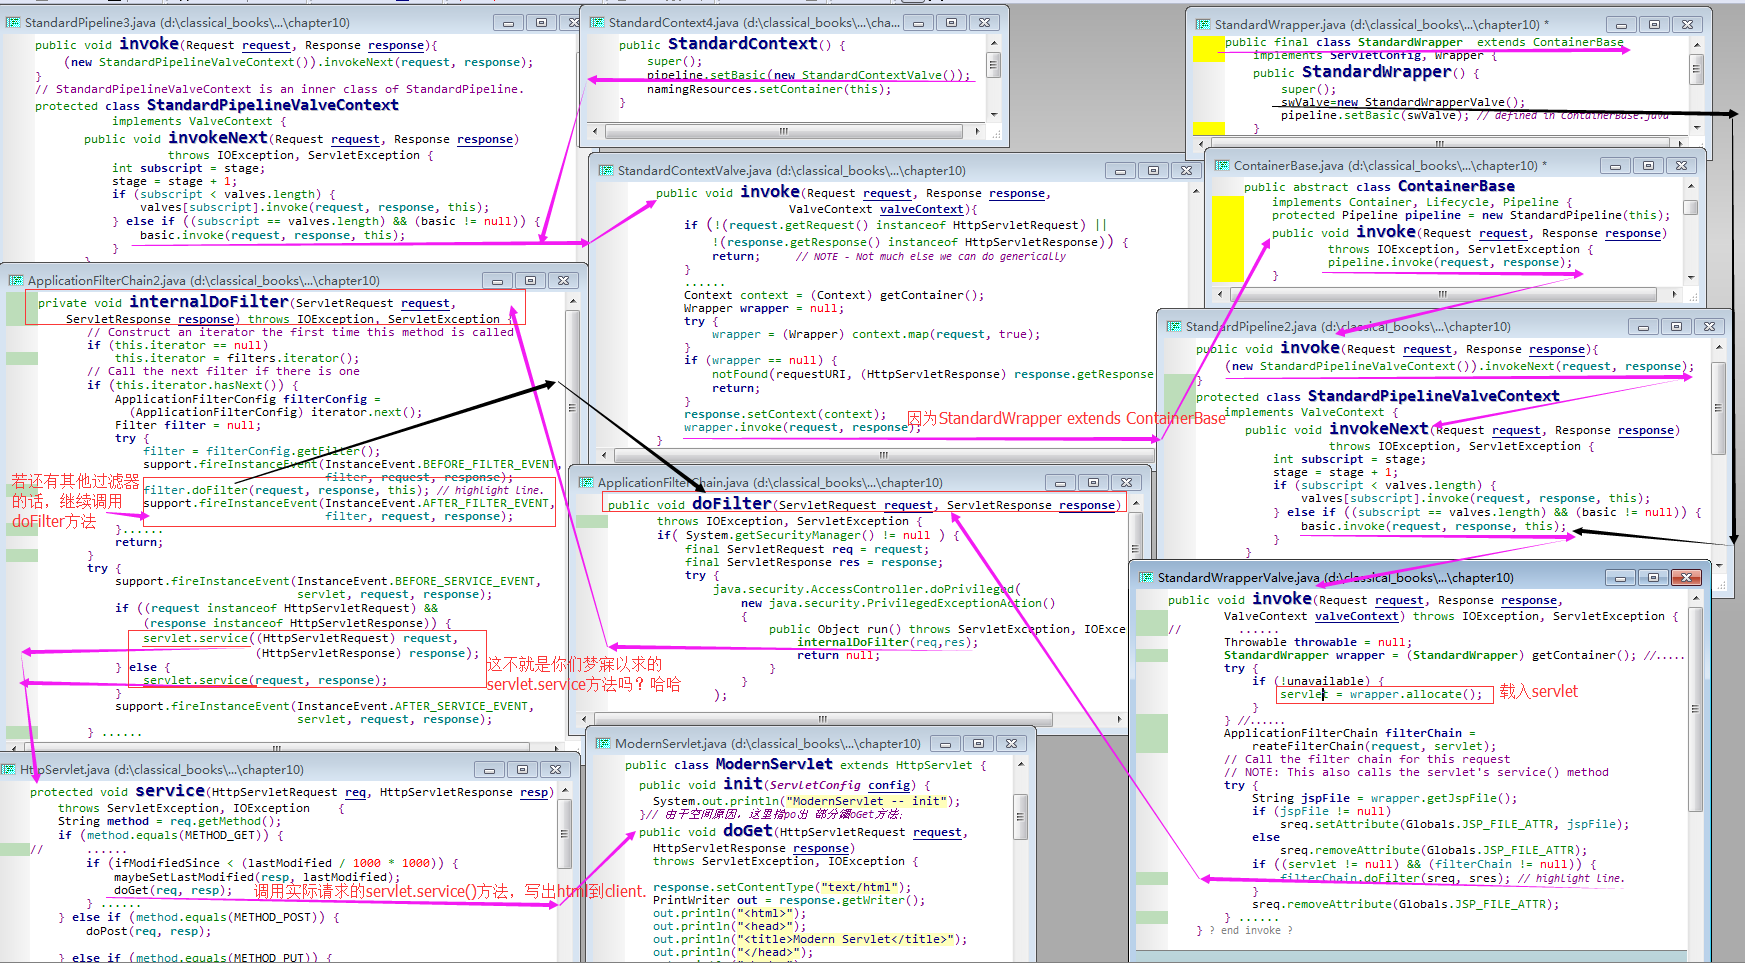Minimize the ModernServlet.java window
This screenshot has width=1745, height=963.
[x=945, y=743]
